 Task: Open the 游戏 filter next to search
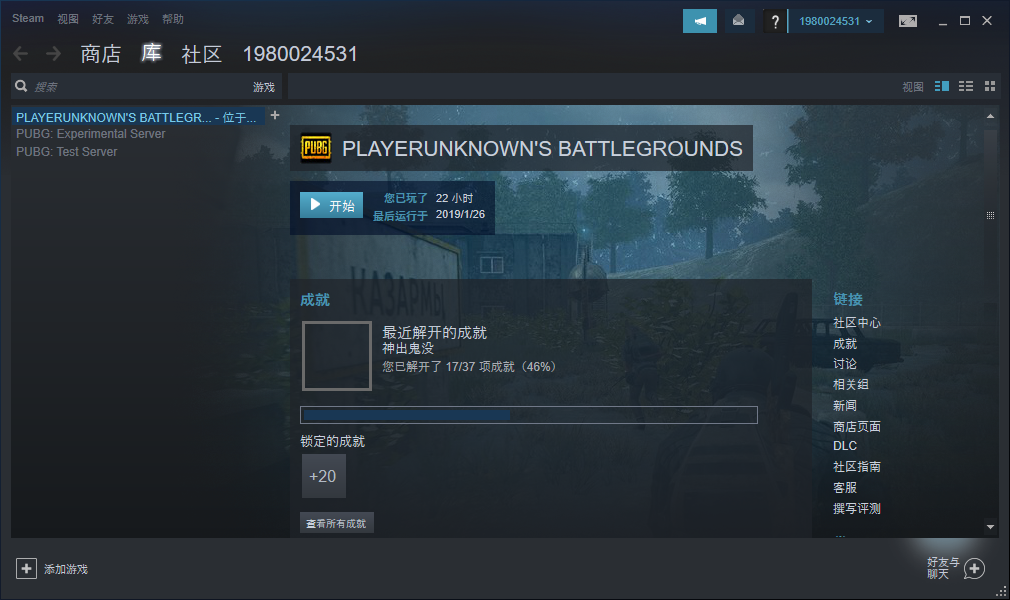coord(263,87)
